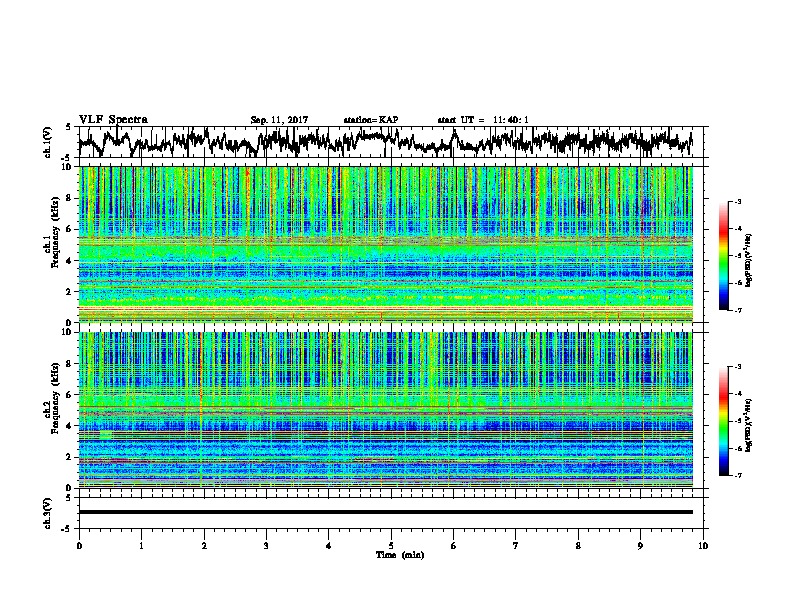The image size is (792, 612).
Task: Click the -5 tick on the ch.3(V) axis
Action: click(x=67, y=528)
